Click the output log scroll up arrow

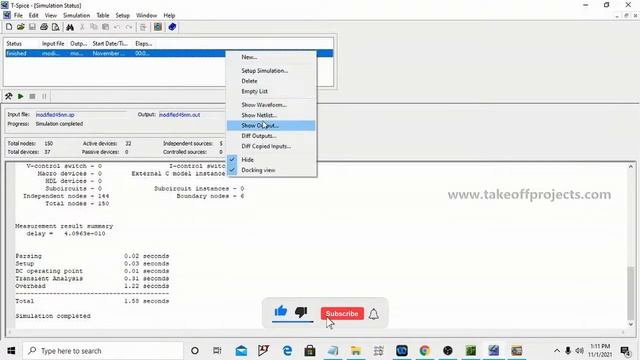point(631,167)
